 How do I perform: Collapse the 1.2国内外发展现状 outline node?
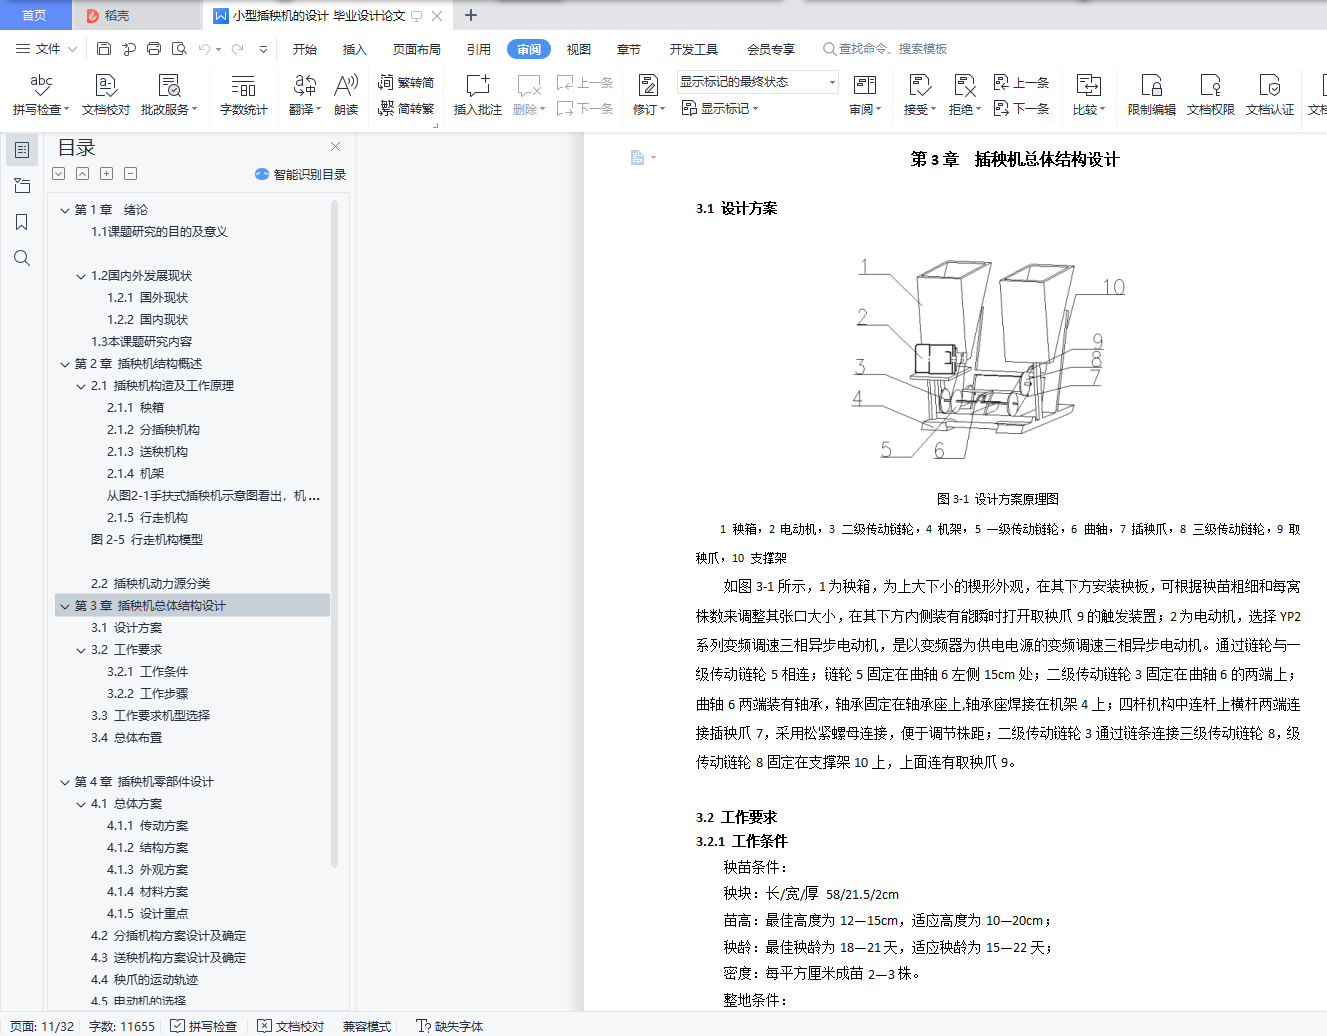click(x=81, y=276)
